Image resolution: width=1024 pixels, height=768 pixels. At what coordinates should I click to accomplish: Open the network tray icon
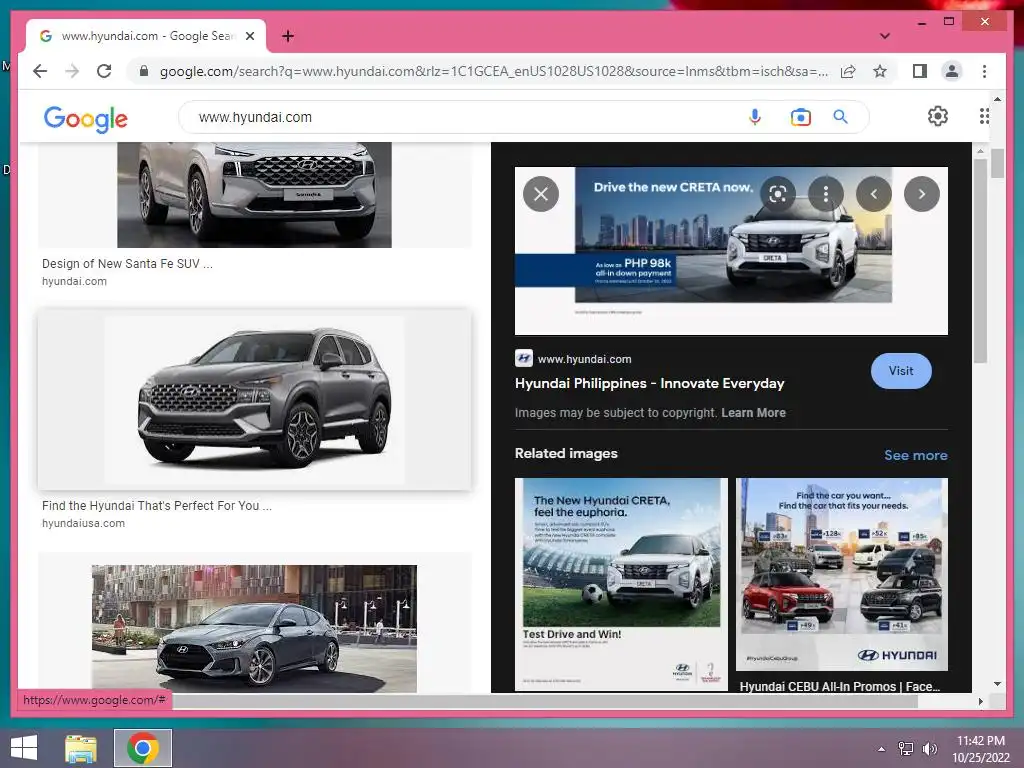[905, 749]
